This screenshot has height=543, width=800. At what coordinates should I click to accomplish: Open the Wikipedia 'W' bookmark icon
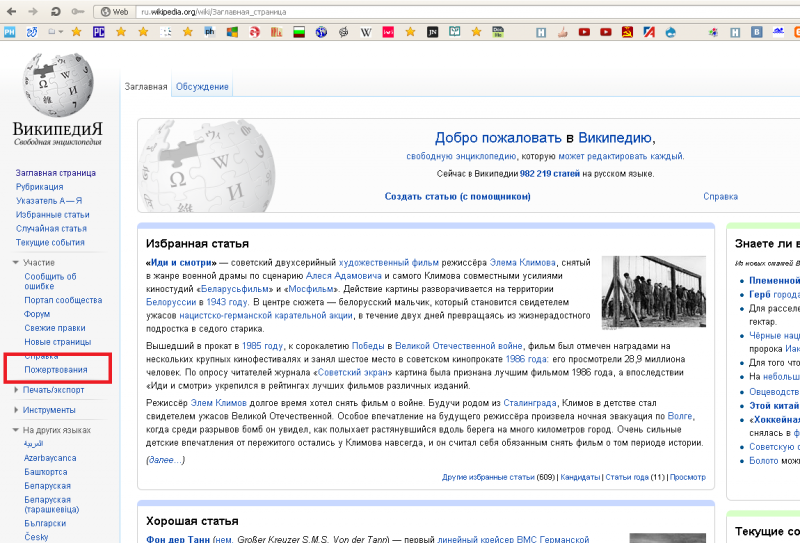365,32
